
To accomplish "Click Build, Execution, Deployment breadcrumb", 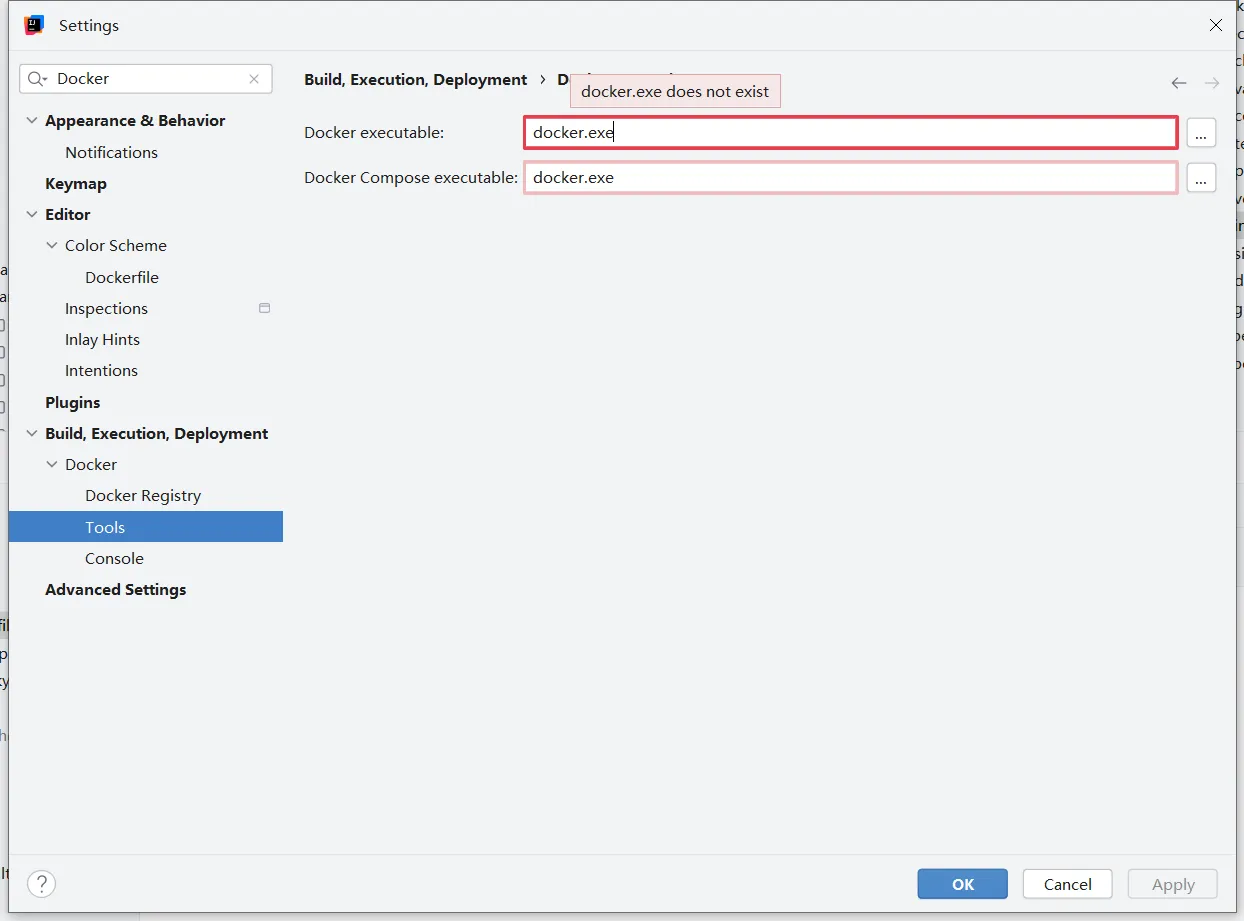I will click(x=416, y=79).
